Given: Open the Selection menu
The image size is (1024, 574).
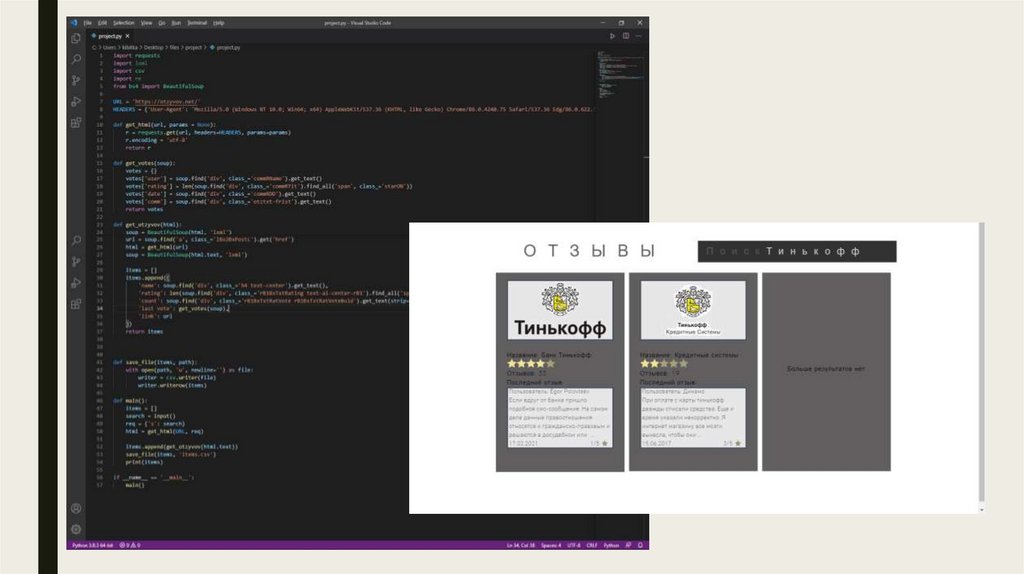Looking at the screenshot, I should coord(123,22).
